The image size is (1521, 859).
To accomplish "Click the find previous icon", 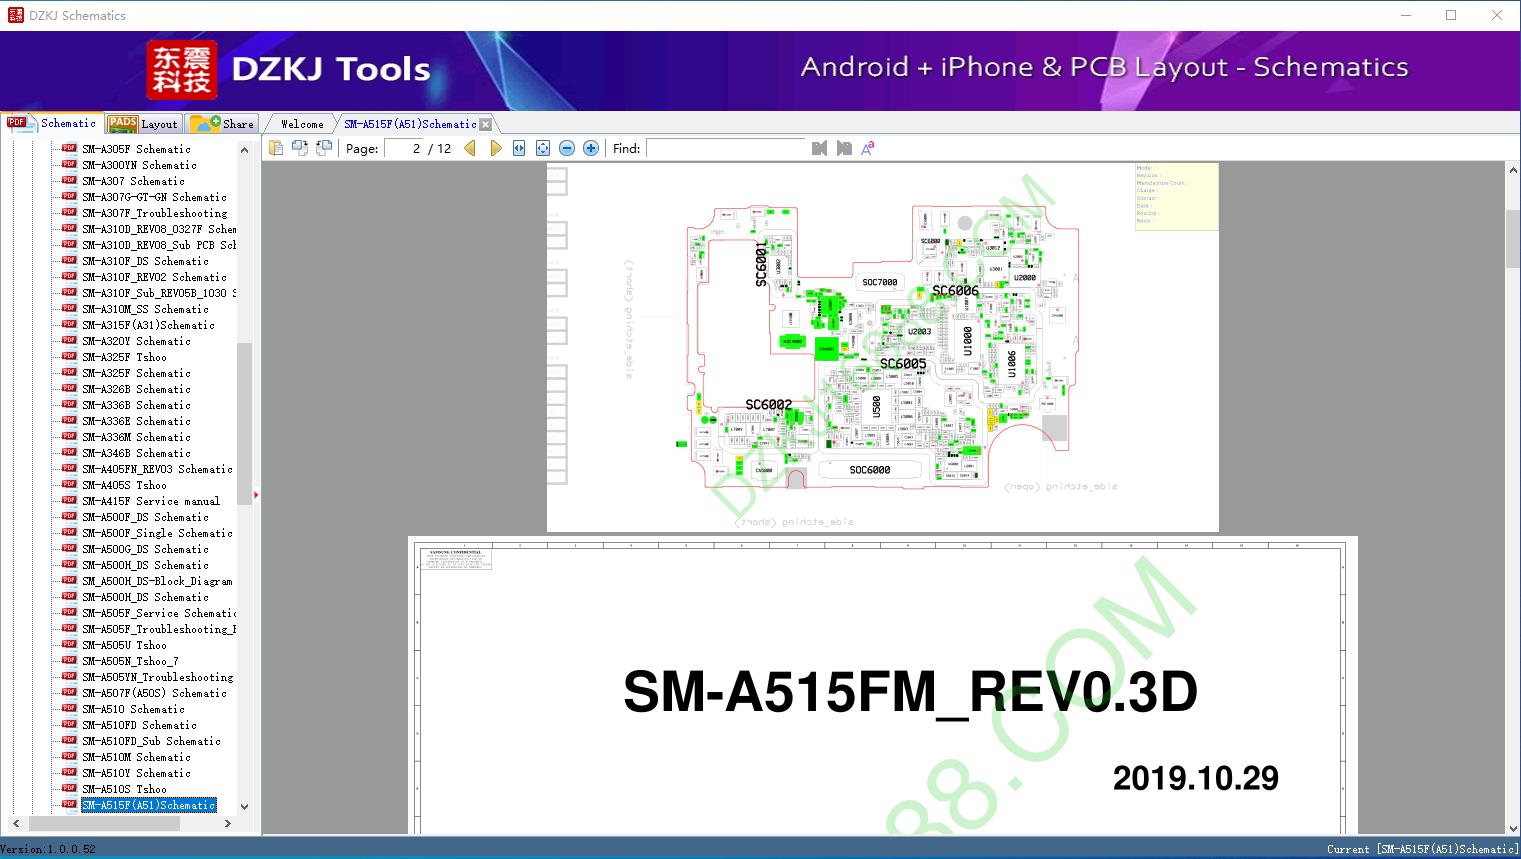I will pyautogui.click(x=820, y=148).
